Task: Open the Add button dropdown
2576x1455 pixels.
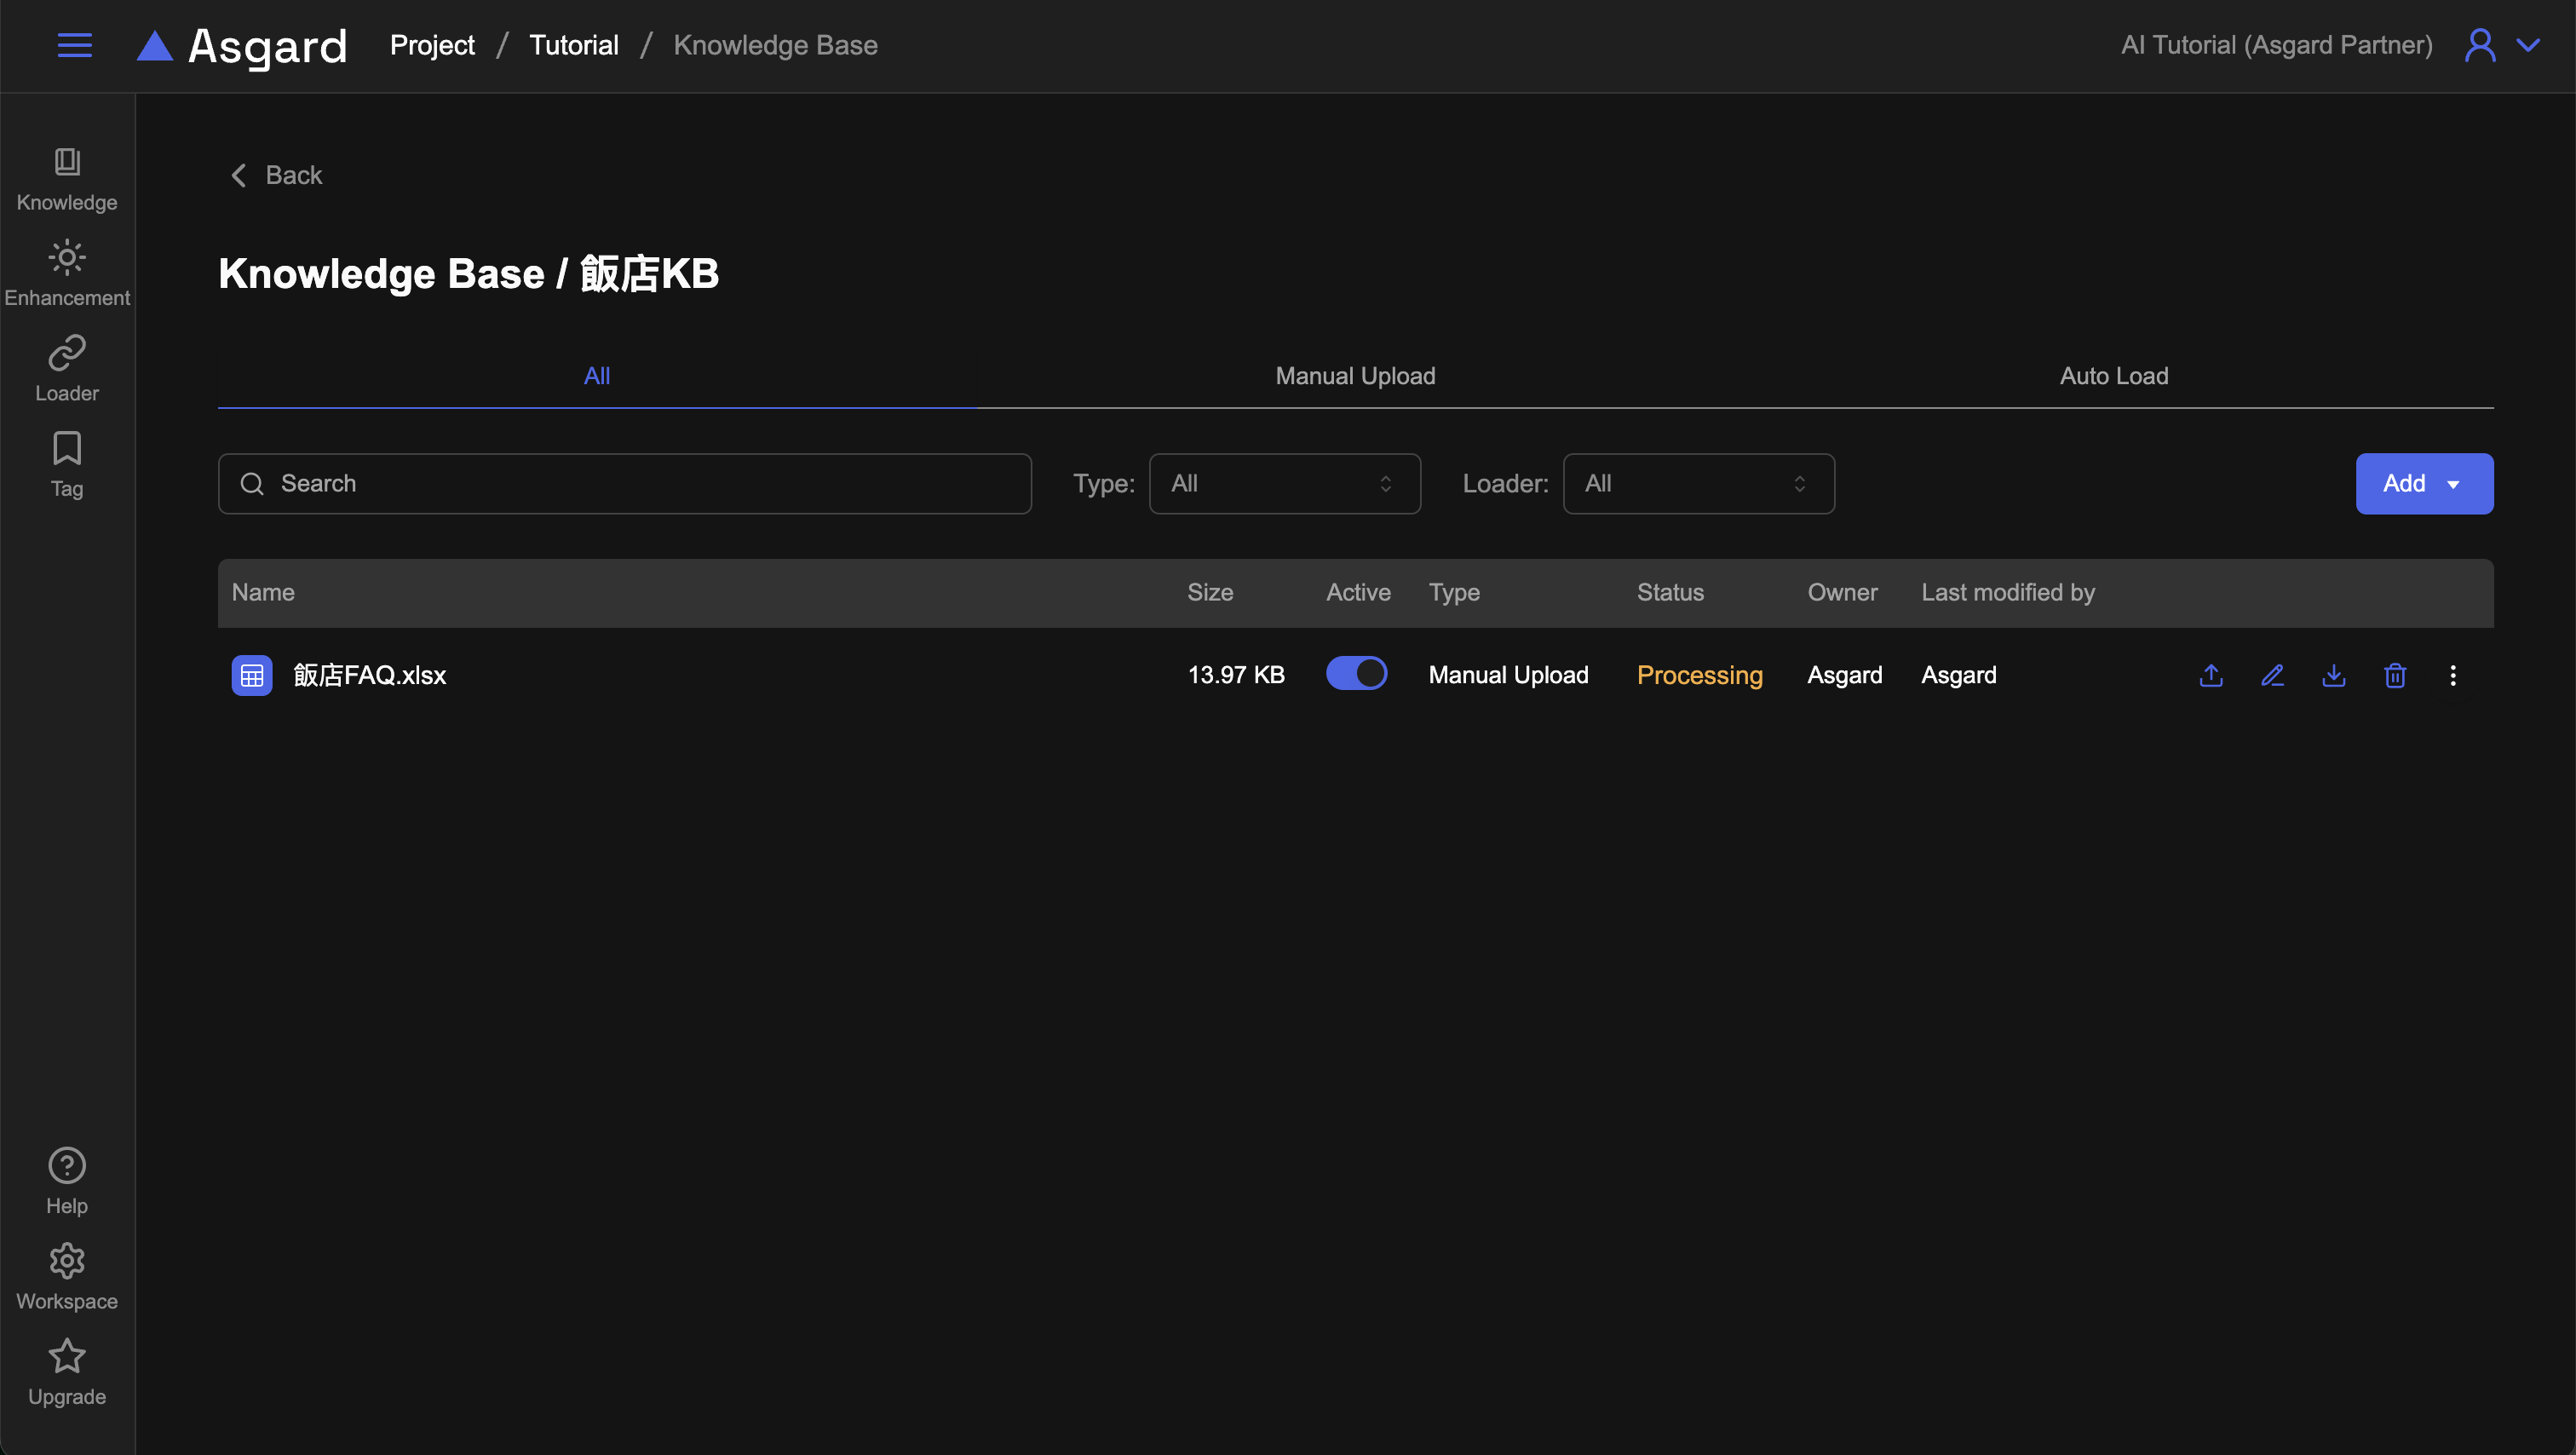Action: pos(2423,484)
